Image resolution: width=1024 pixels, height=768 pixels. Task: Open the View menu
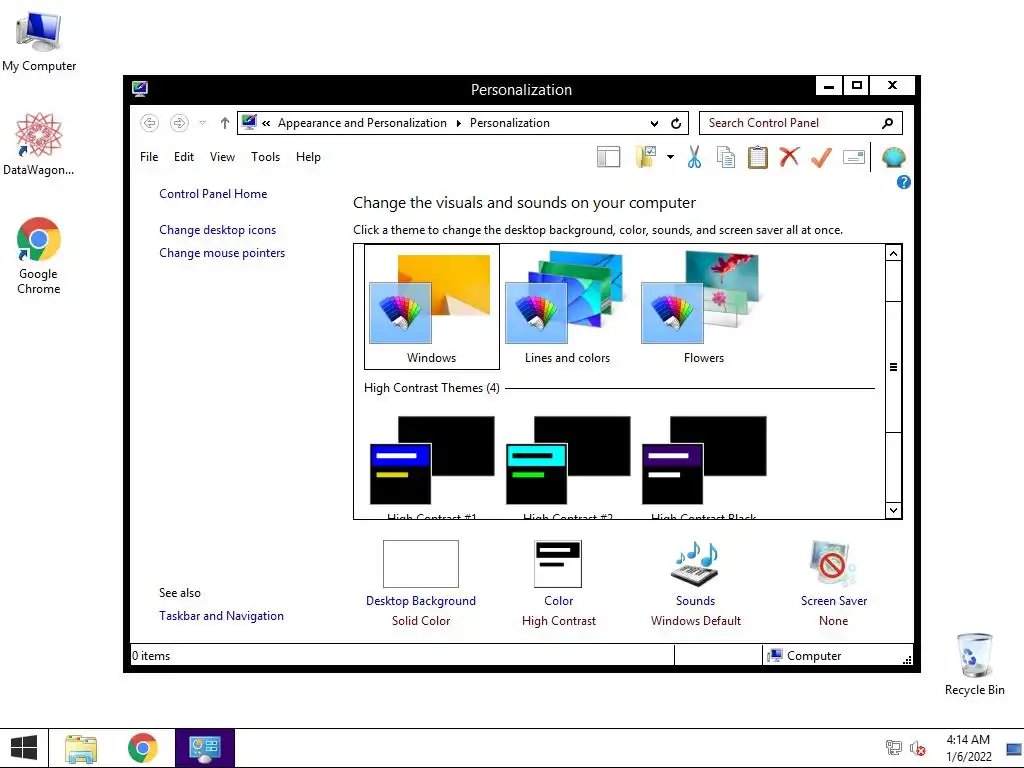tap(222, 157)
